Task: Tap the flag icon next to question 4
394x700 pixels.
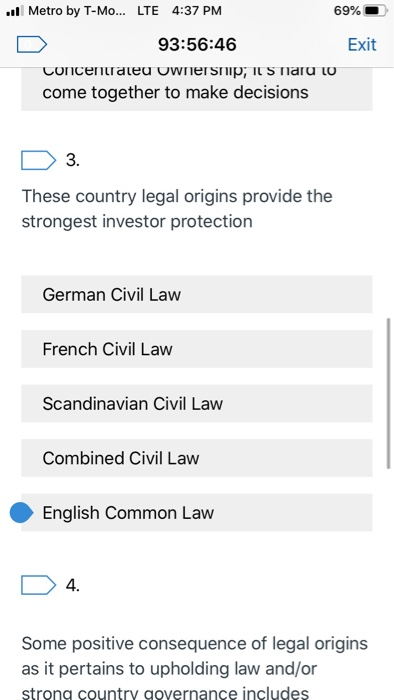Action: (38, 585)
